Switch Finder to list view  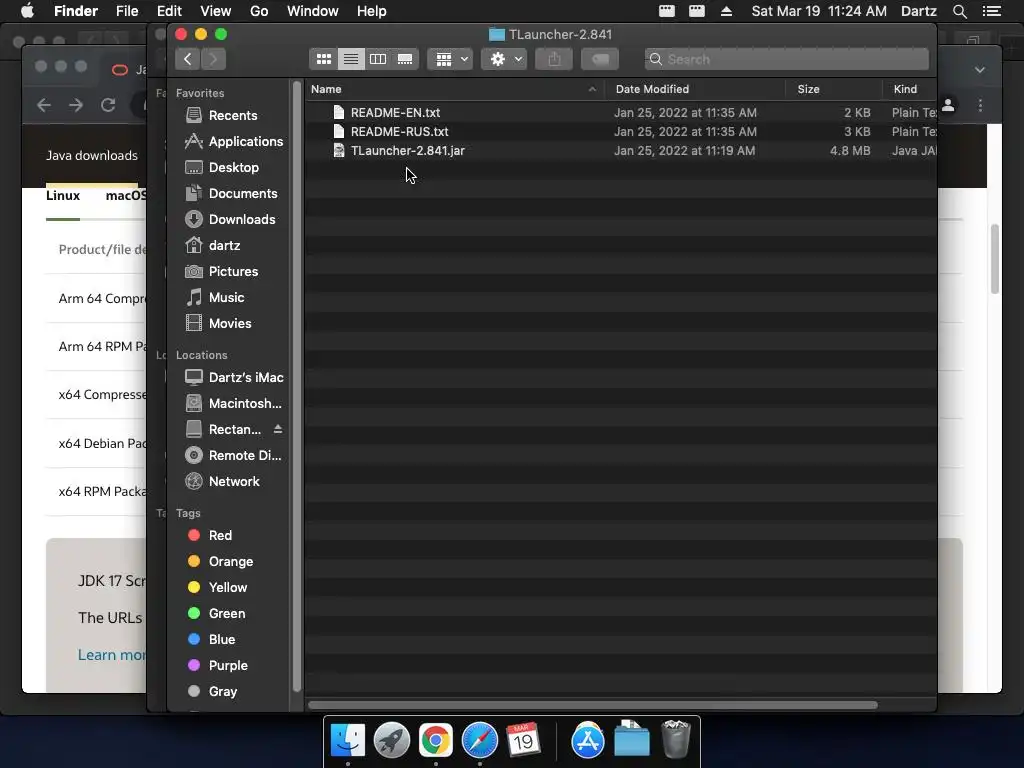(351, 59)
